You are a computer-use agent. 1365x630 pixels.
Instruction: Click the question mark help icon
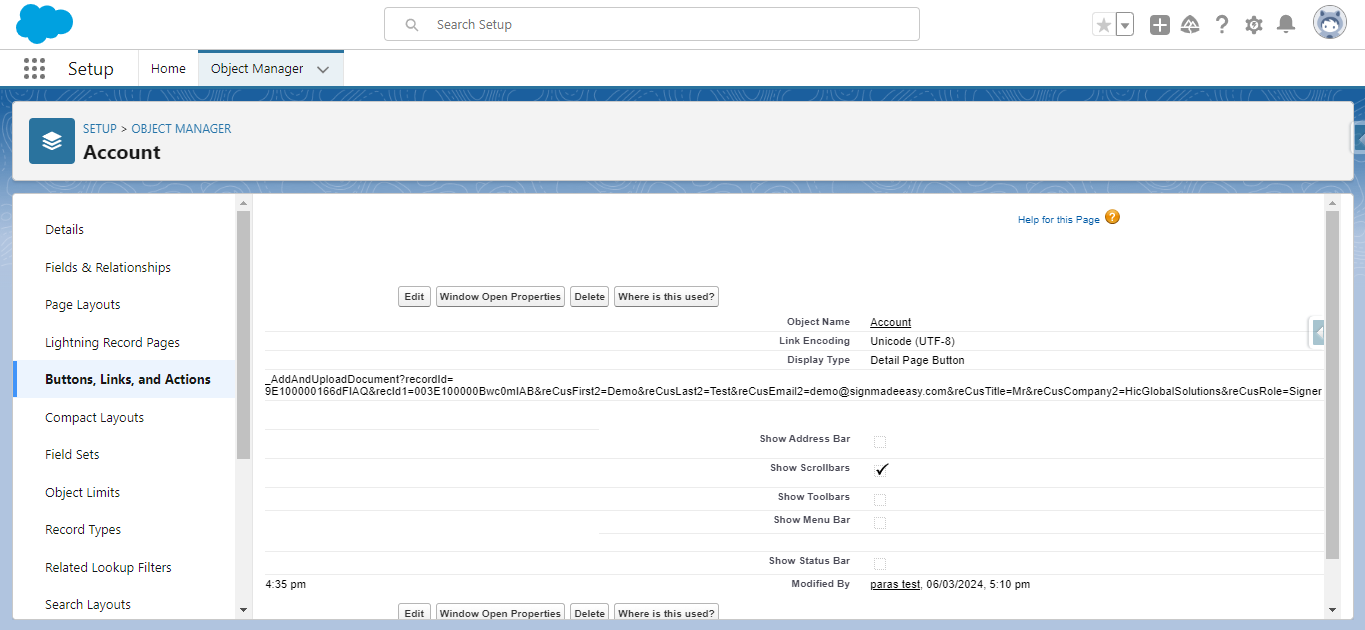tap(1222, 25)
